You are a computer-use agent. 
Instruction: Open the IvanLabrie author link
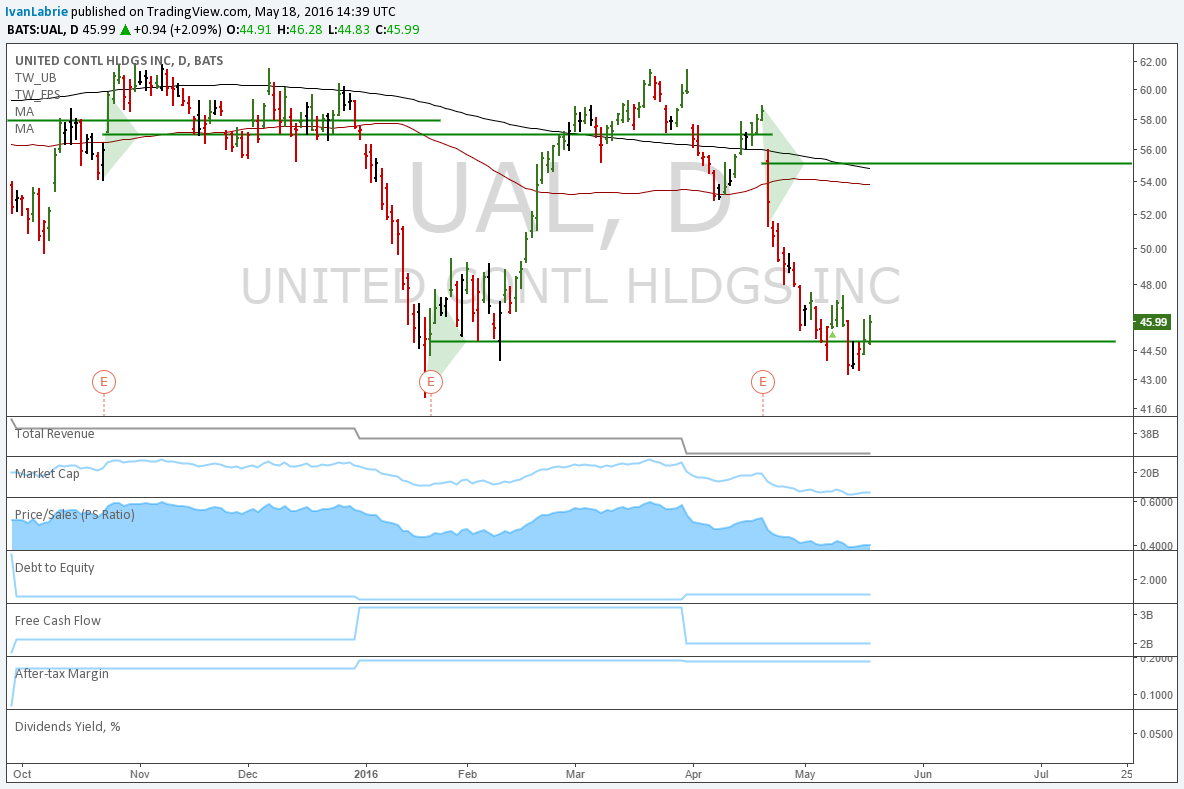(36, 11)
